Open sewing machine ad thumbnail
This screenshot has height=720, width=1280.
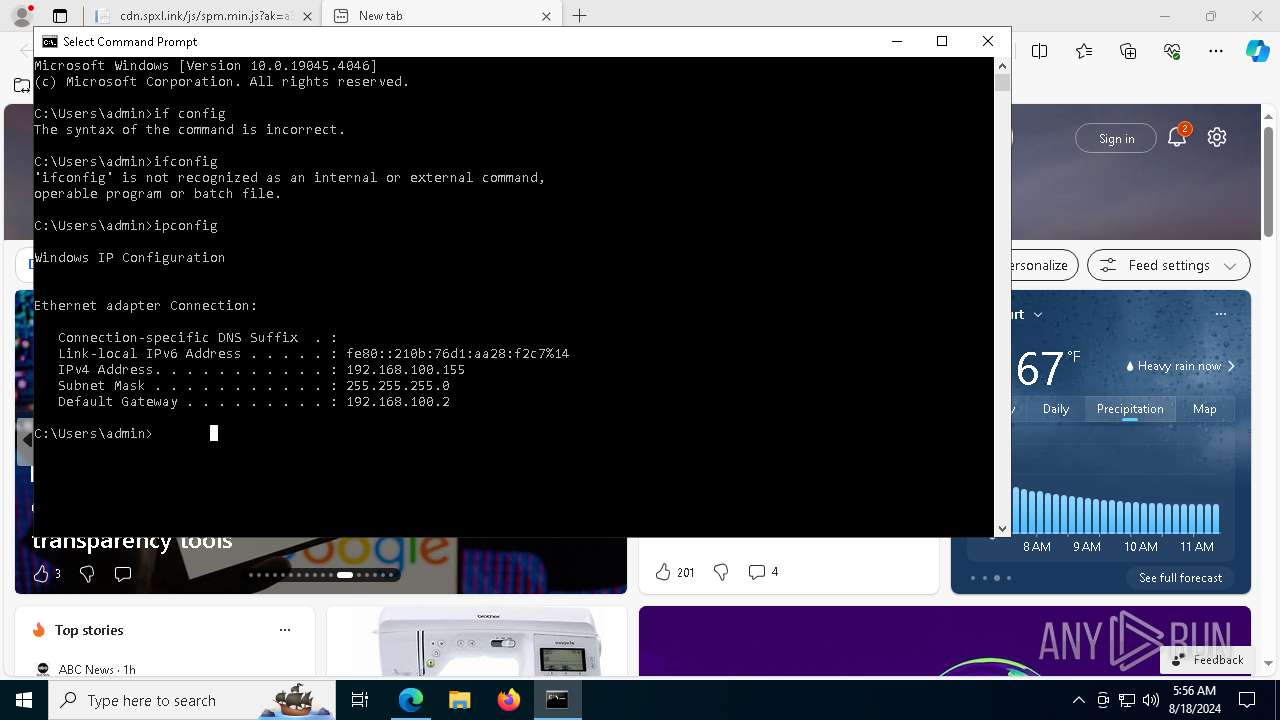pos(477,641)
